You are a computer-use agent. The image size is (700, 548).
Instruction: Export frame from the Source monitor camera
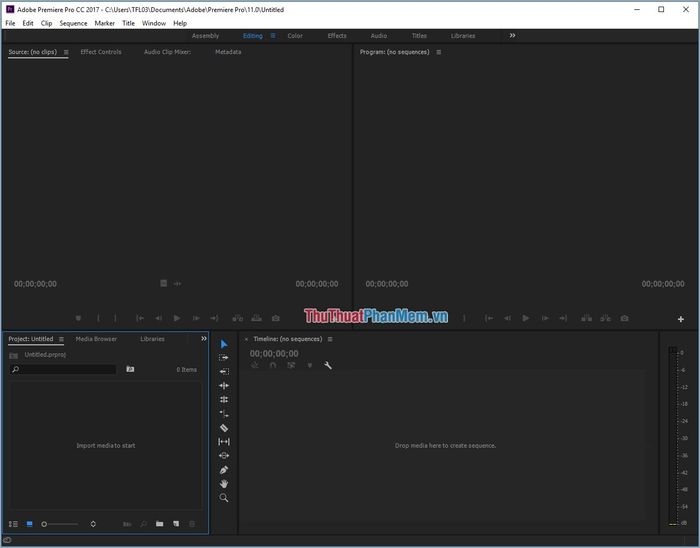276,318
